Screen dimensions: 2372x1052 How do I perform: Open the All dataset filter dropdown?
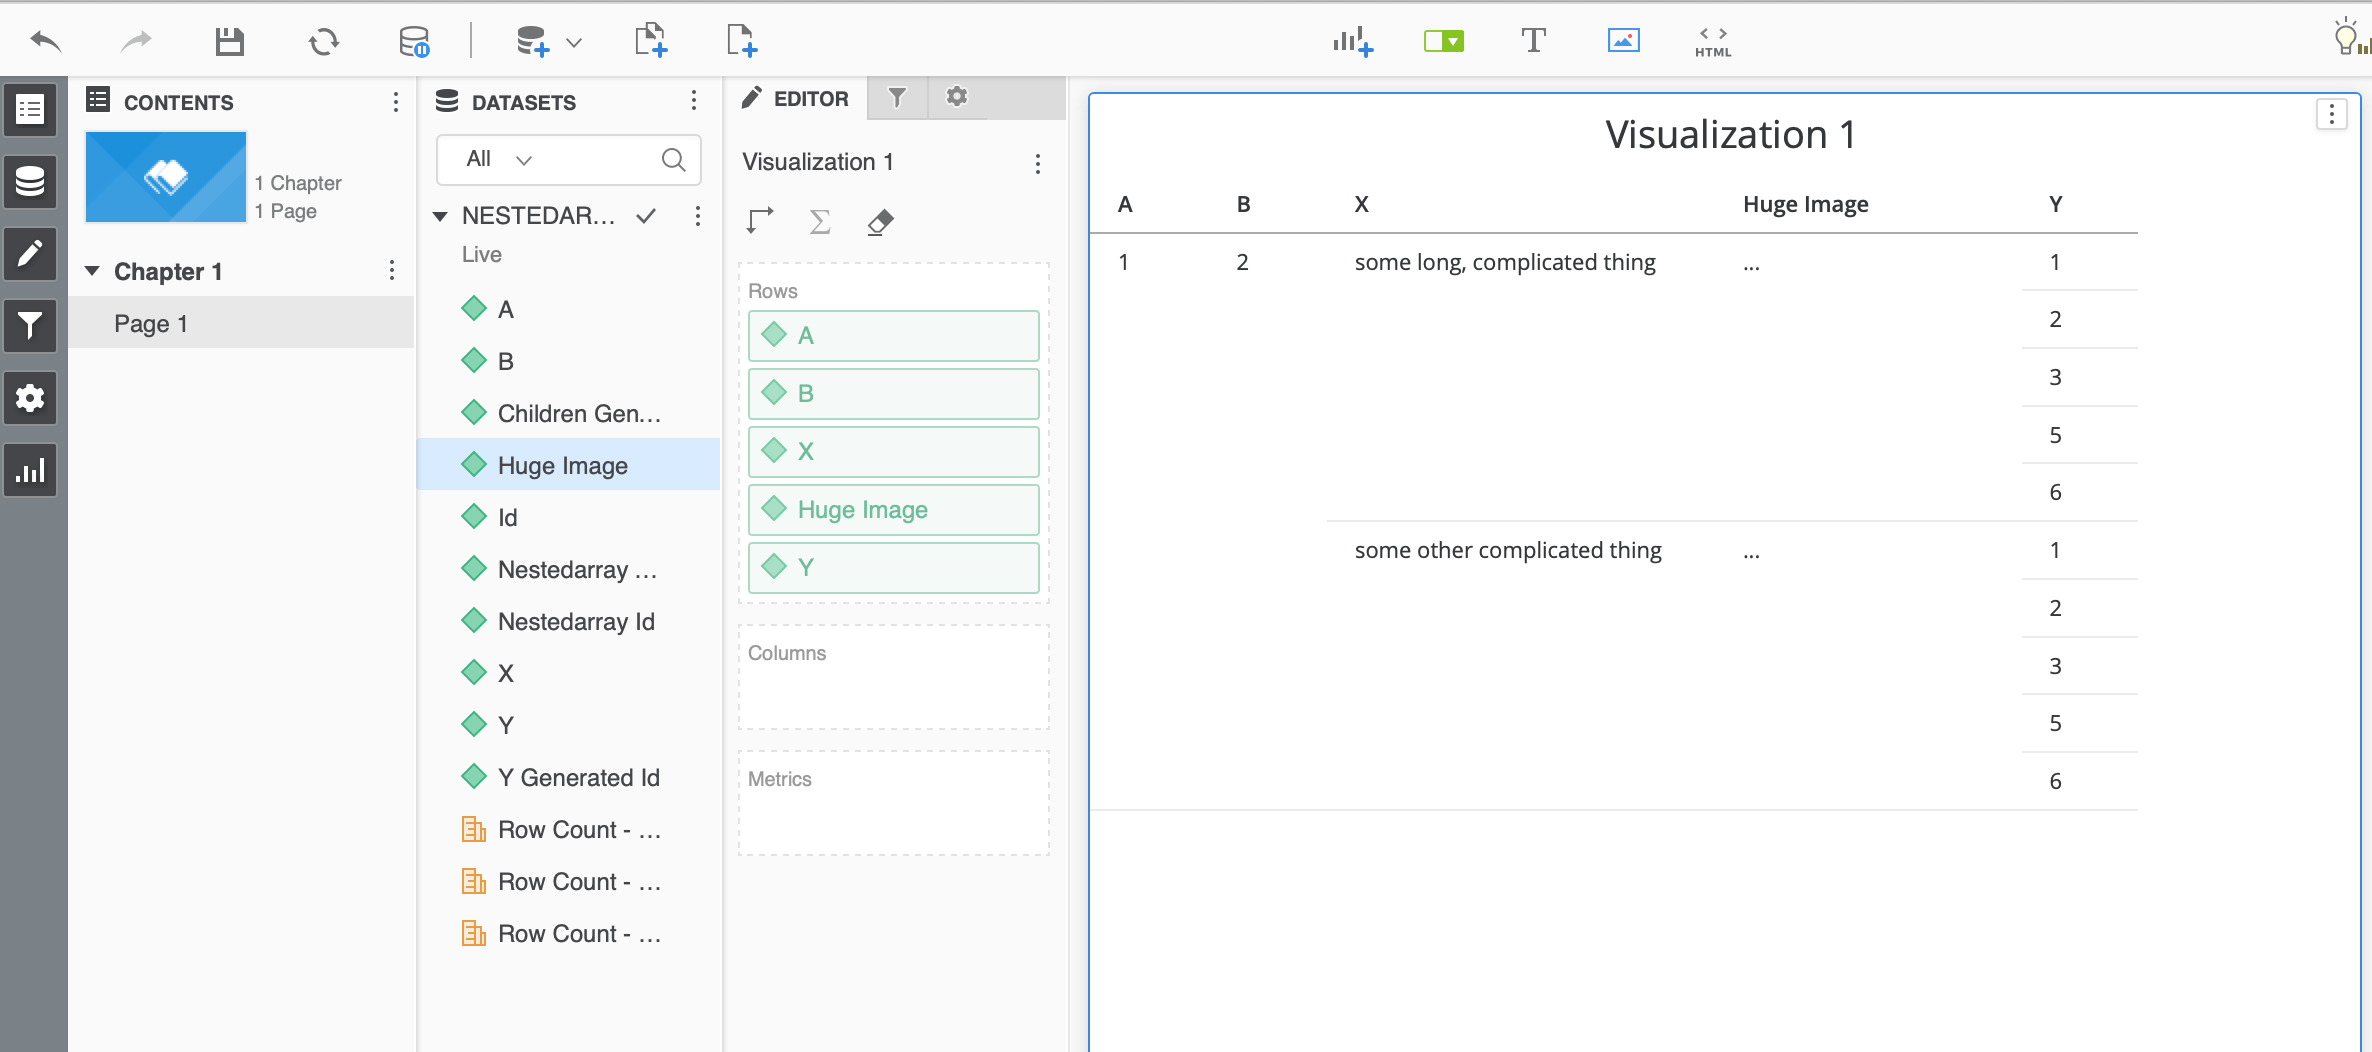pos(499,159)
